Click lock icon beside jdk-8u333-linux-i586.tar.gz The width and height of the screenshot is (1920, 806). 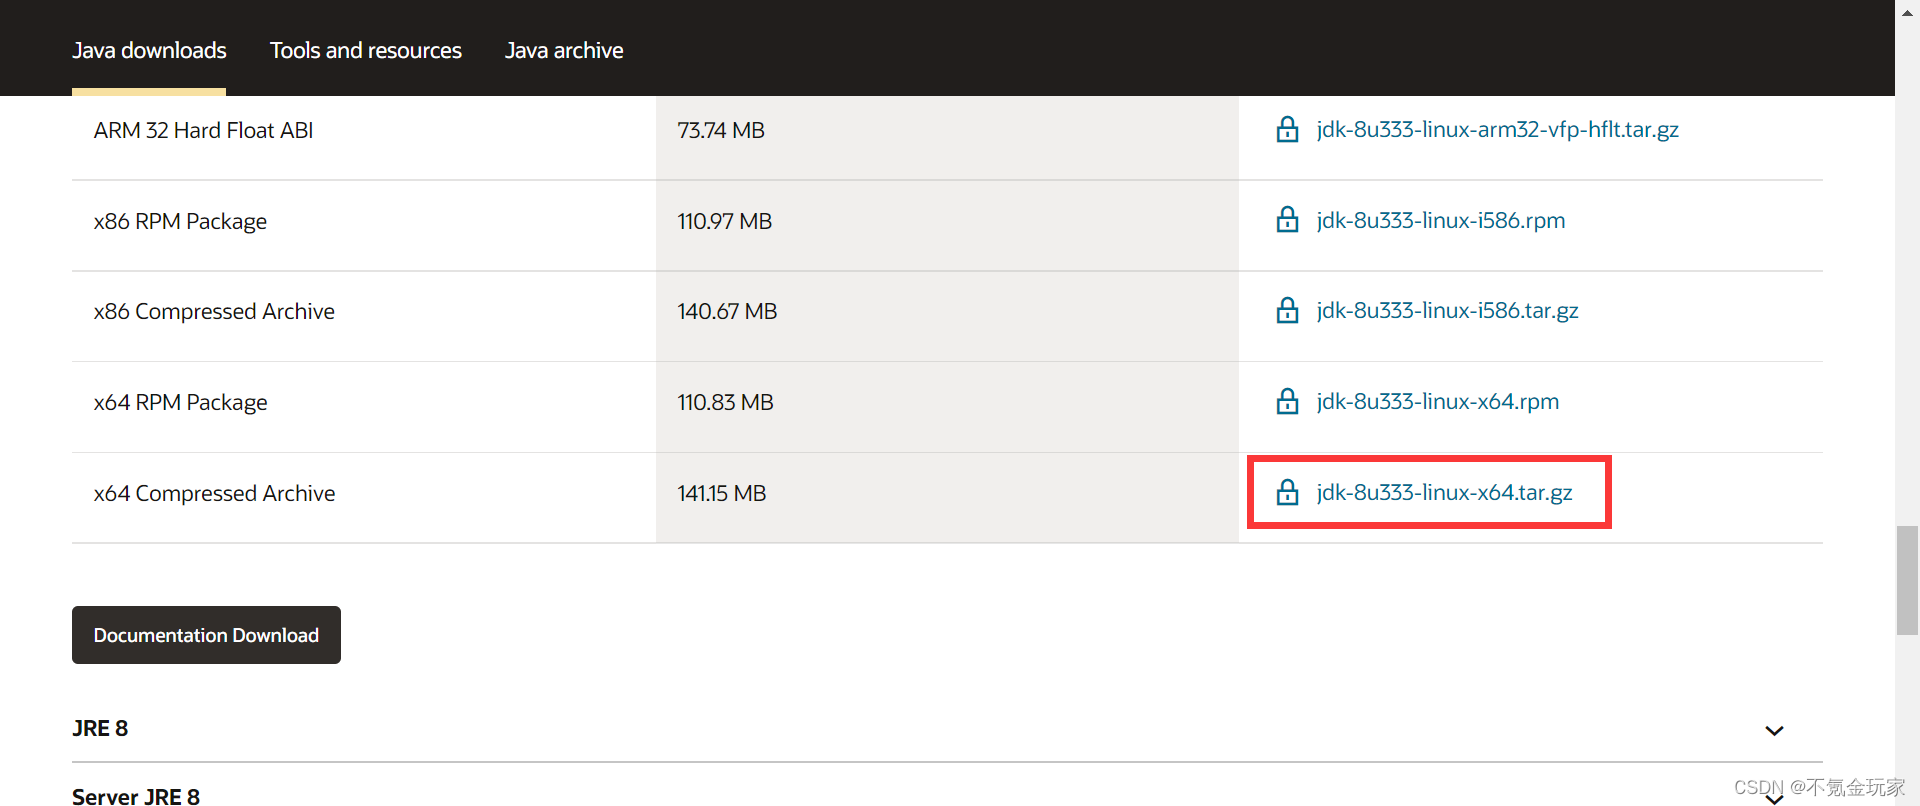1287,311
